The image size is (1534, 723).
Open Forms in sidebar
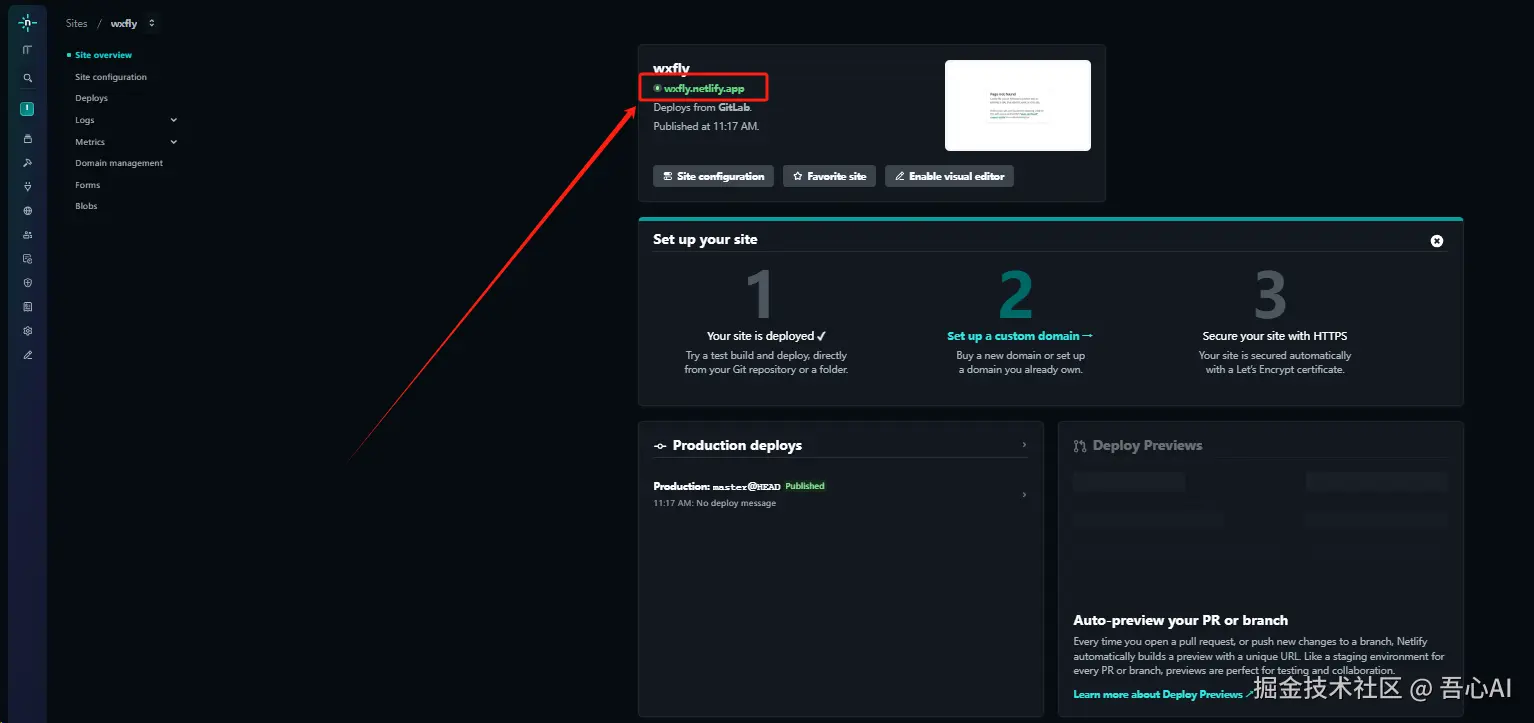[x=88, y=185]
